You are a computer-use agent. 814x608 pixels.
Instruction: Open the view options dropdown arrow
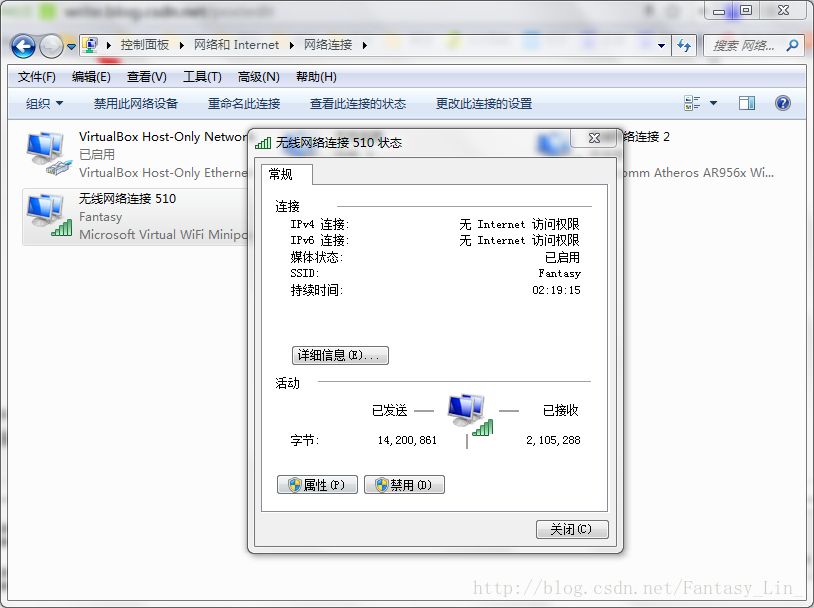(713, 103)
